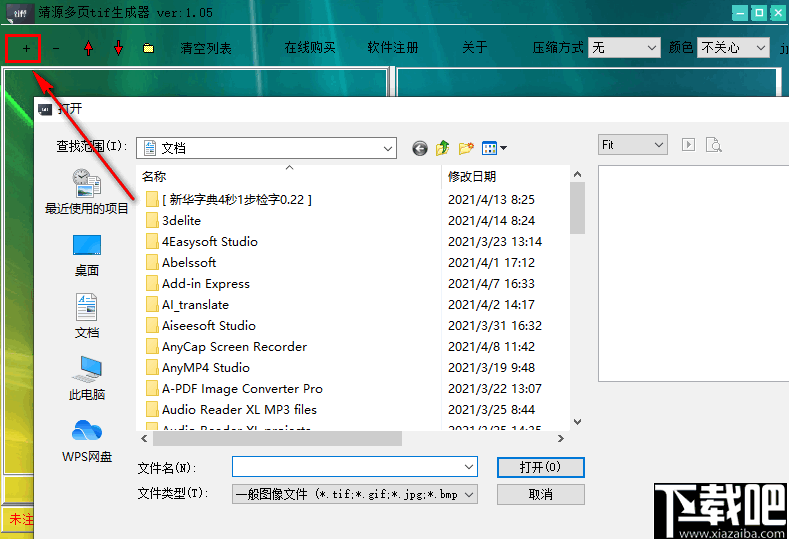Click the 取消 button

pyautogui.click(x=540, y=495)
